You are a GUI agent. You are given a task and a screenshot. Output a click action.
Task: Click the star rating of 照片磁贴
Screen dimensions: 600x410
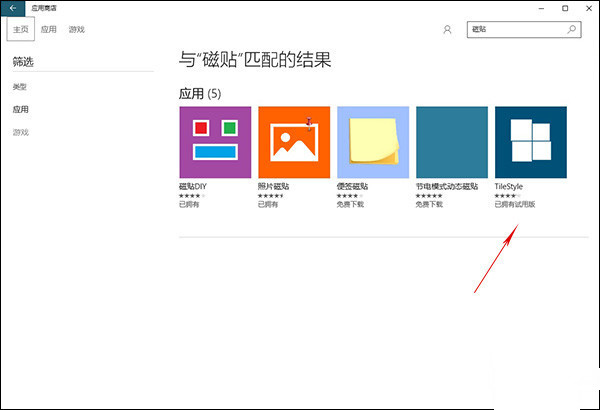(x=271, y=196)
